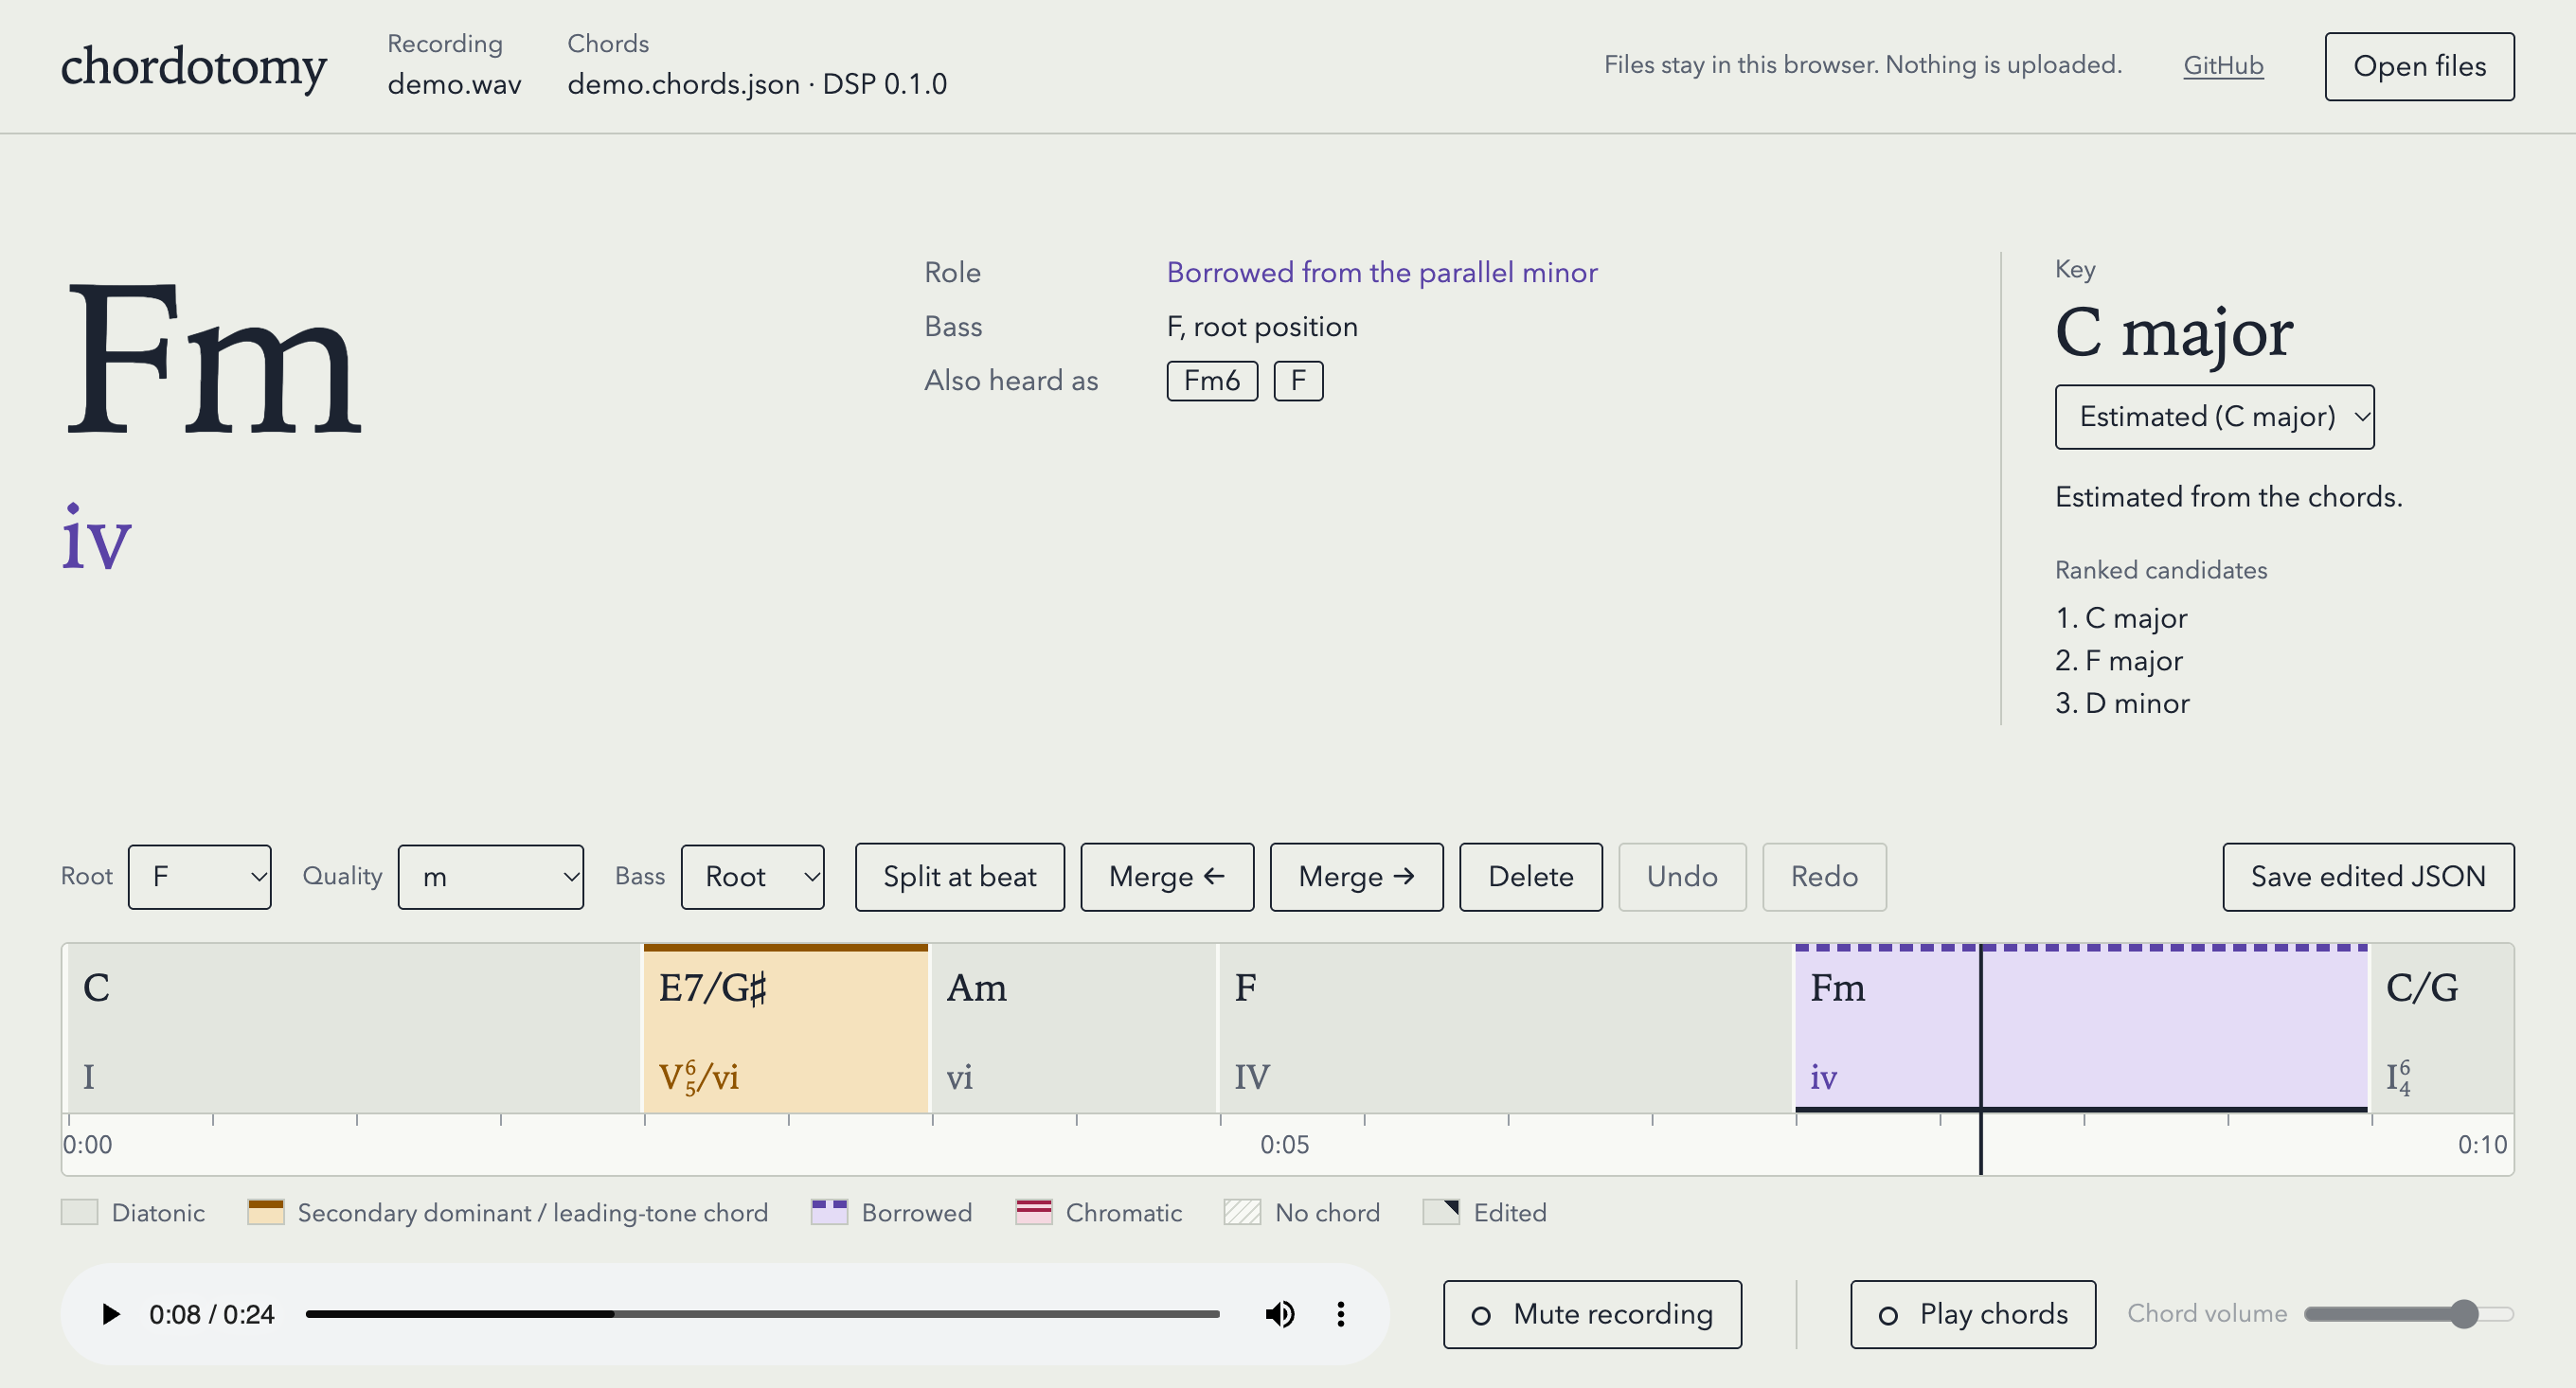Screen dimensions: 2576x1388
Task: Open the Quality dropdown
Action: point(490,877)
